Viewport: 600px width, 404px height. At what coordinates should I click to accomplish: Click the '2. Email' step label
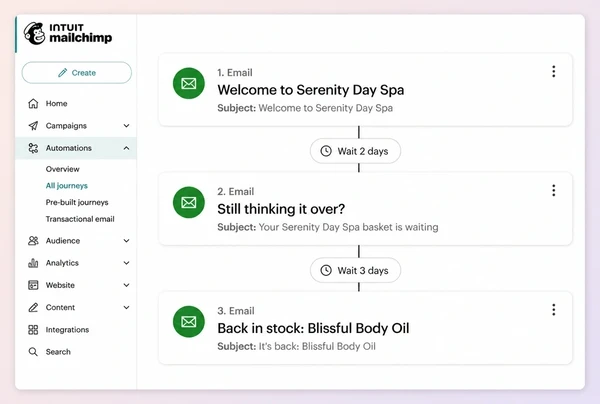[236, 191]
